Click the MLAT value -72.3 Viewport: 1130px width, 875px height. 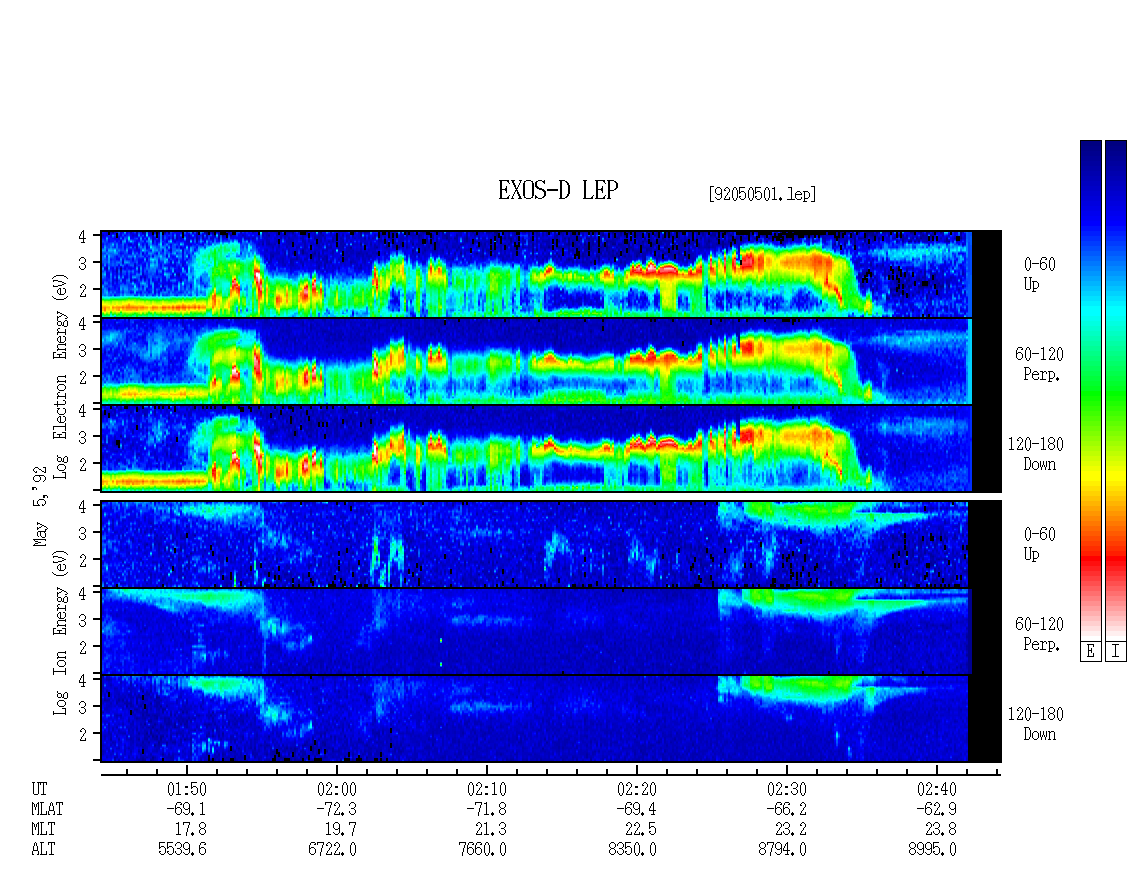(337, 809)
